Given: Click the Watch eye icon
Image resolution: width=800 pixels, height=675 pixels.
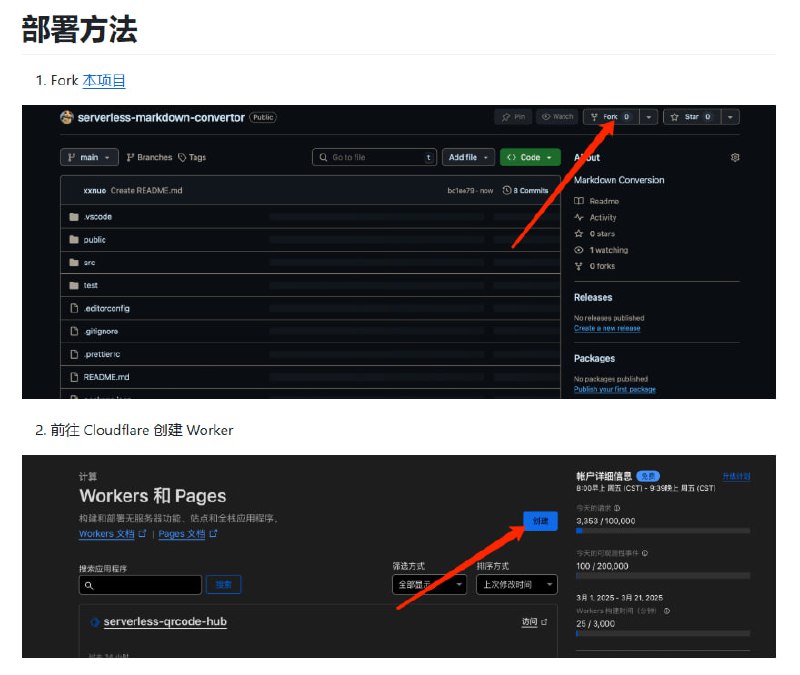Looking at the screenshot, I should click(546, 116).
